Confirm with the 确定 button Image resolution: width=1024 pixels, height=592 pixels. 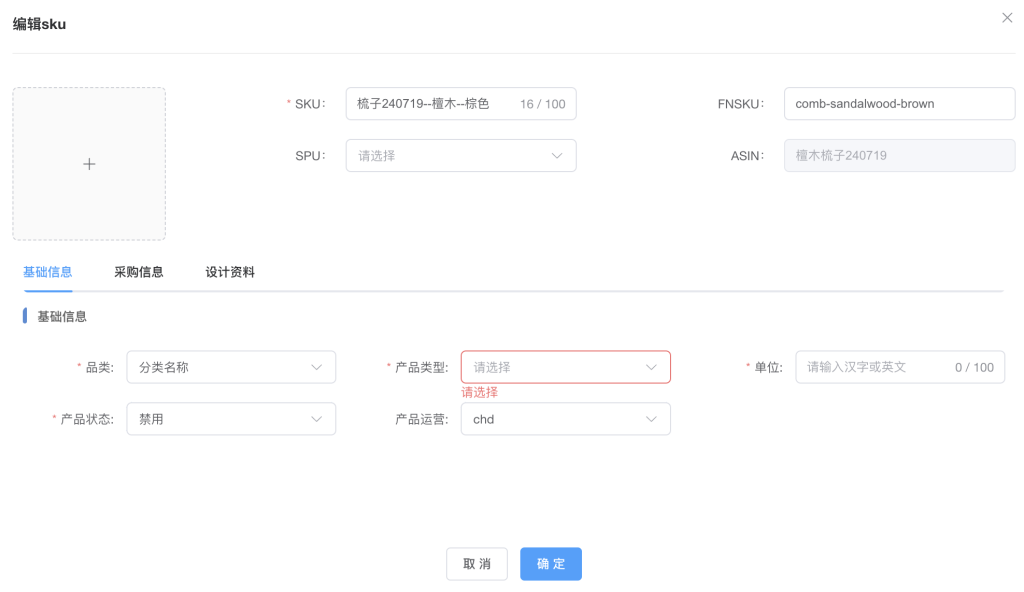[x=550, y=564]
